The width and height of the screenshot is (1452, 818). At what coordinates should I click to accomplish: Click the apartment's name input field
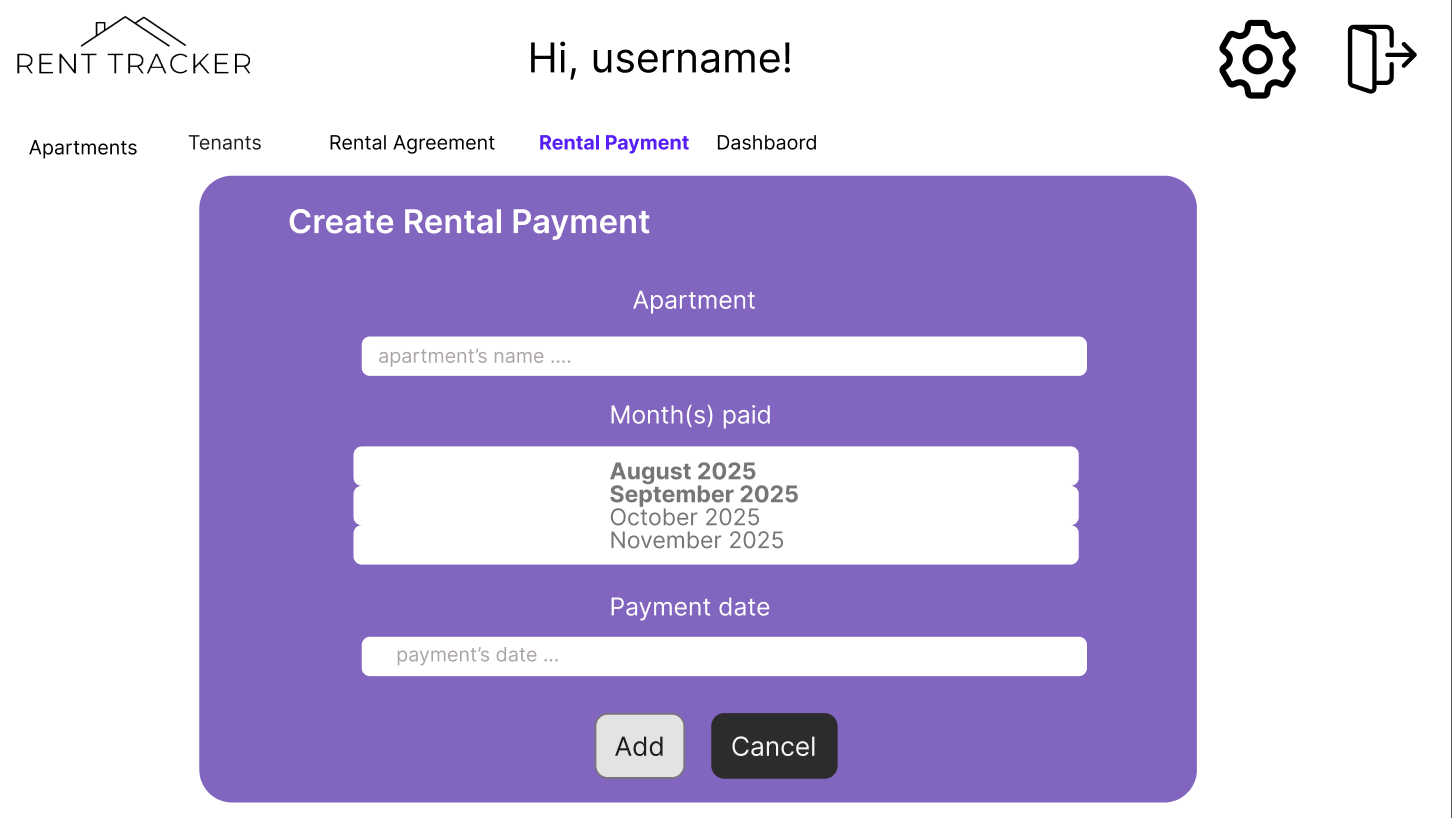723,356
